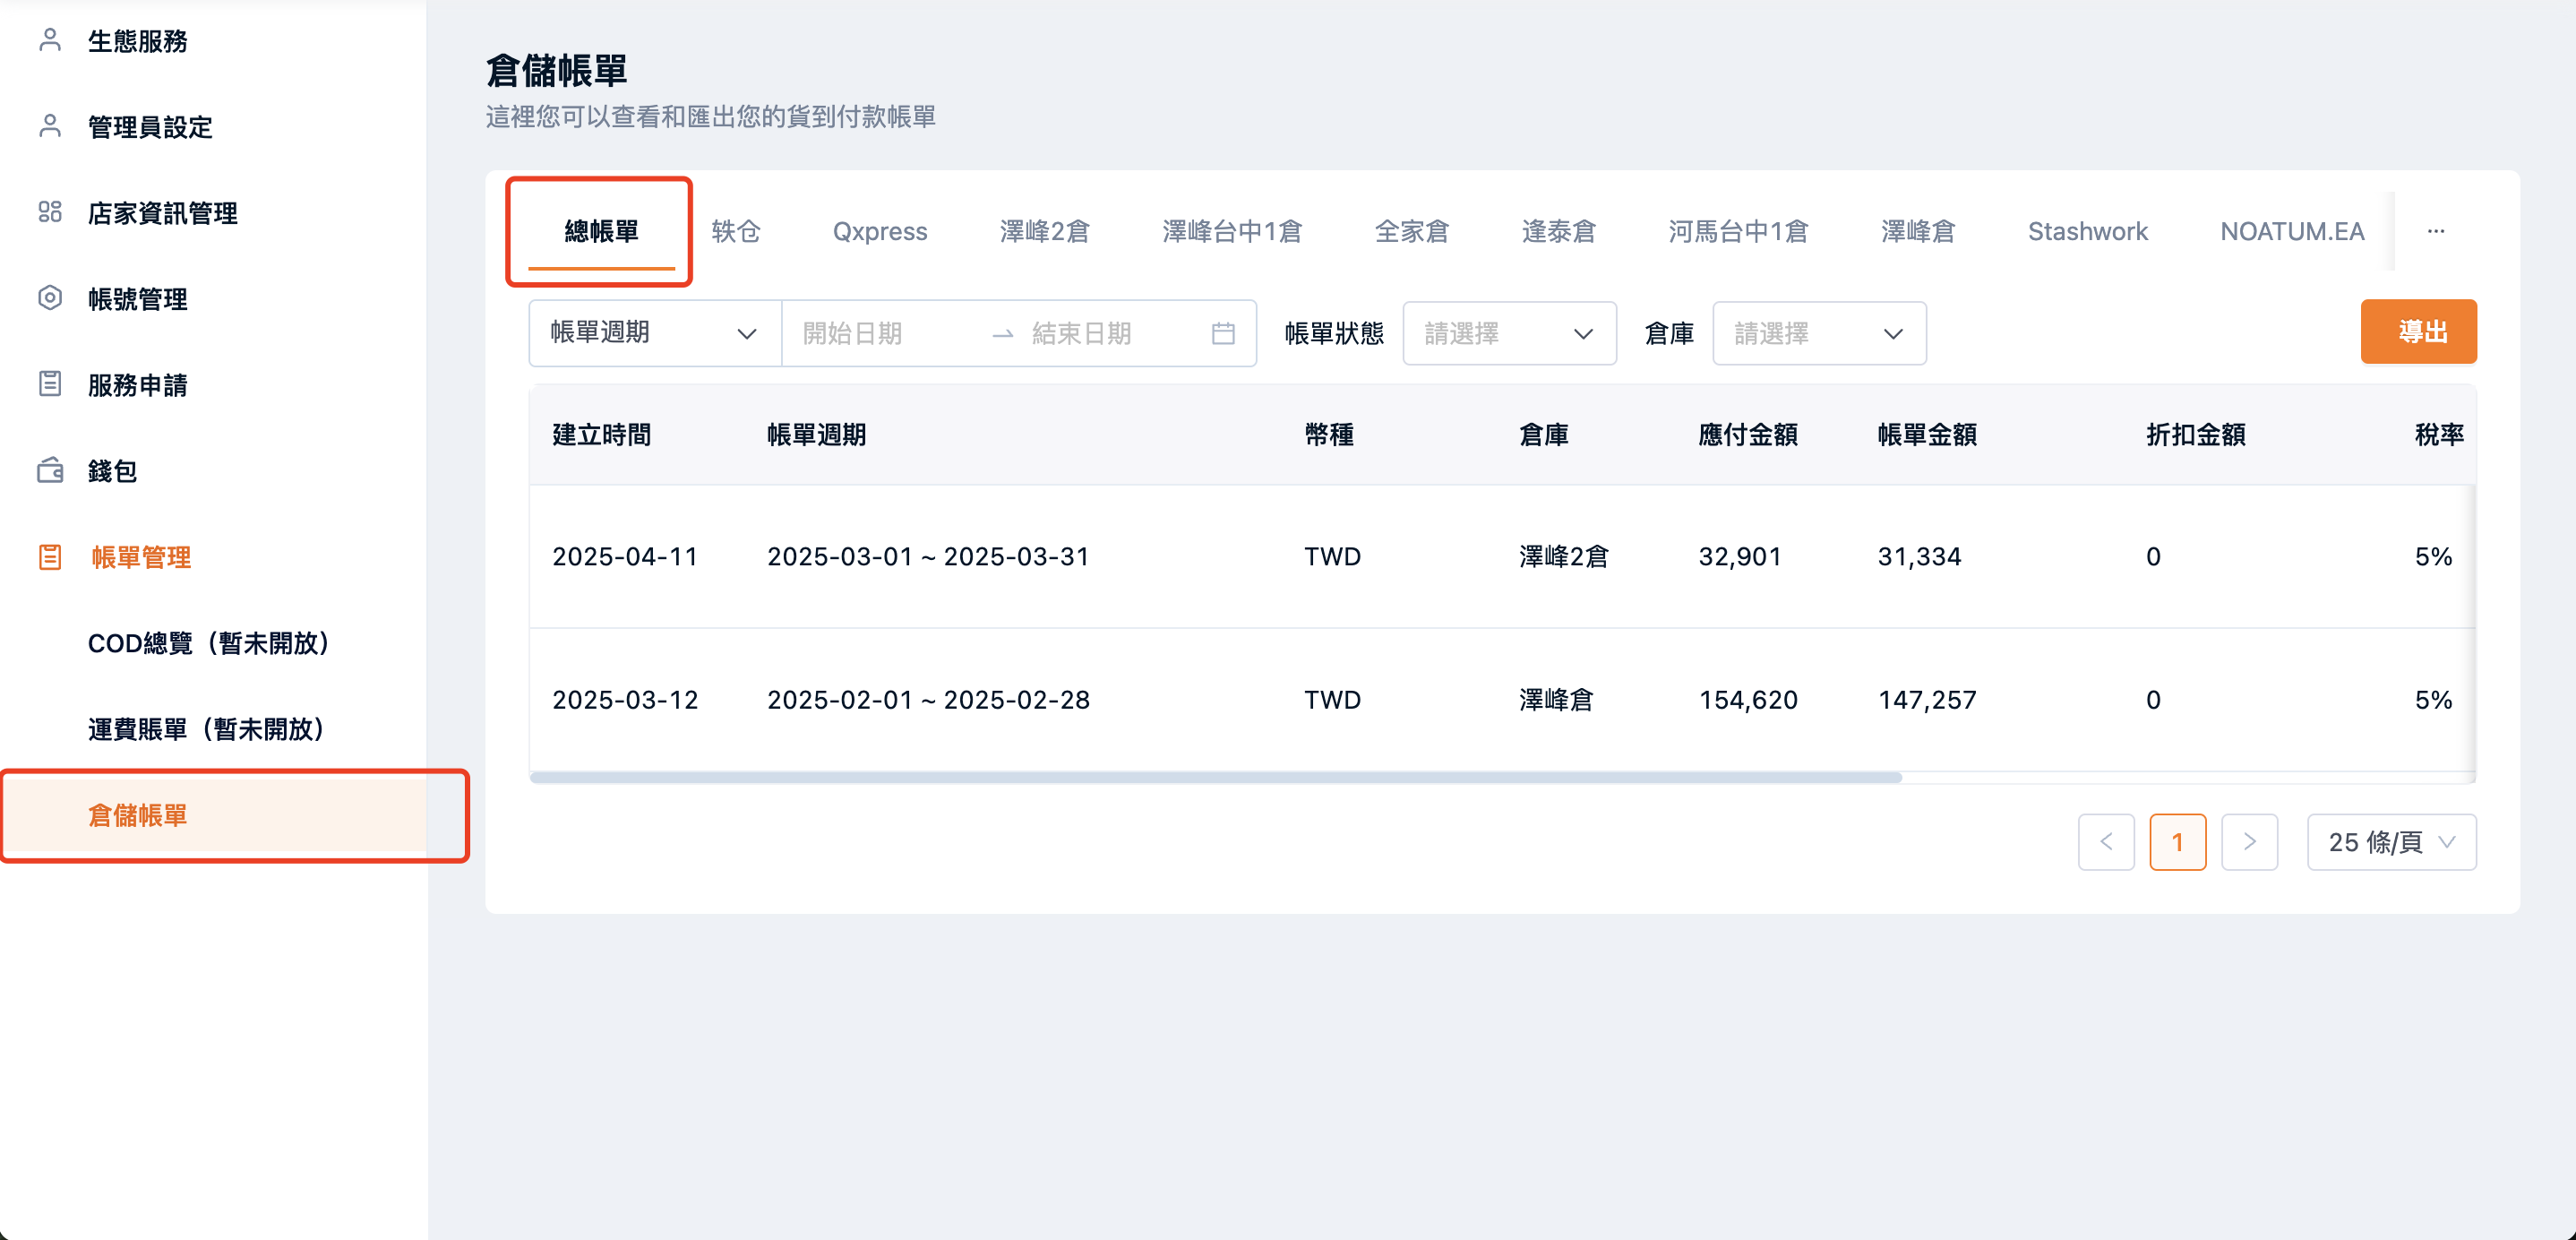Click the 2025-04-11 creation date cell

click(x=625, y=557)
